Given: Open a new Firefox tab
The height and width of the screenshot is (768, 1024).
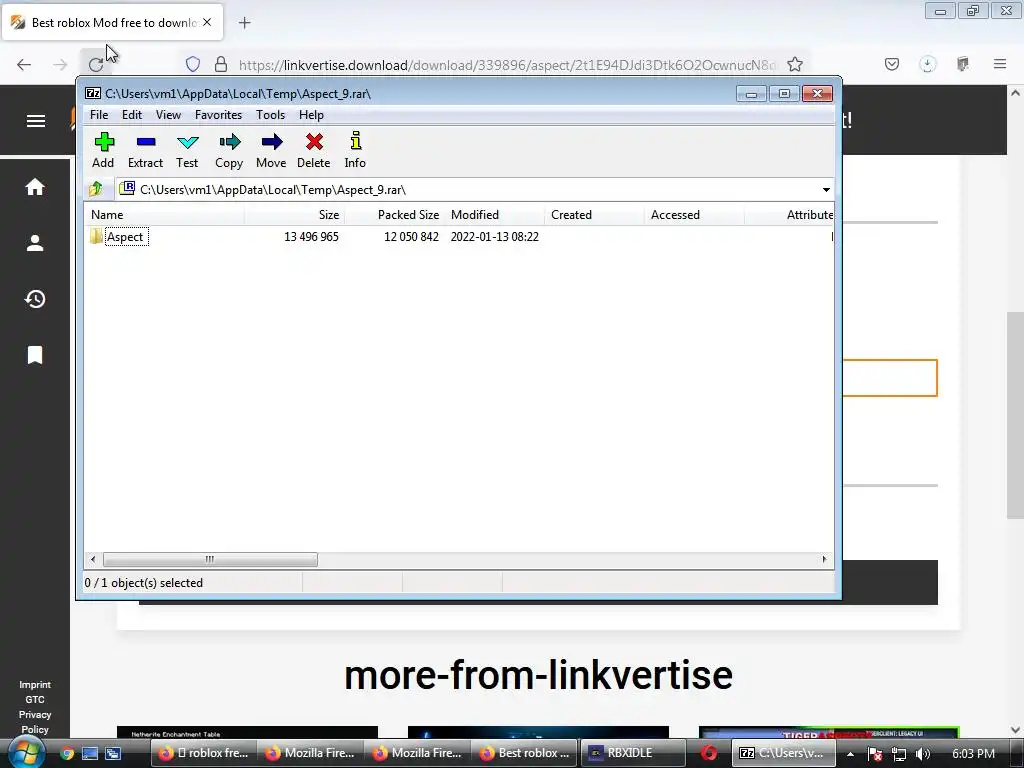Looking at the screenshot, I should point(245,23).
